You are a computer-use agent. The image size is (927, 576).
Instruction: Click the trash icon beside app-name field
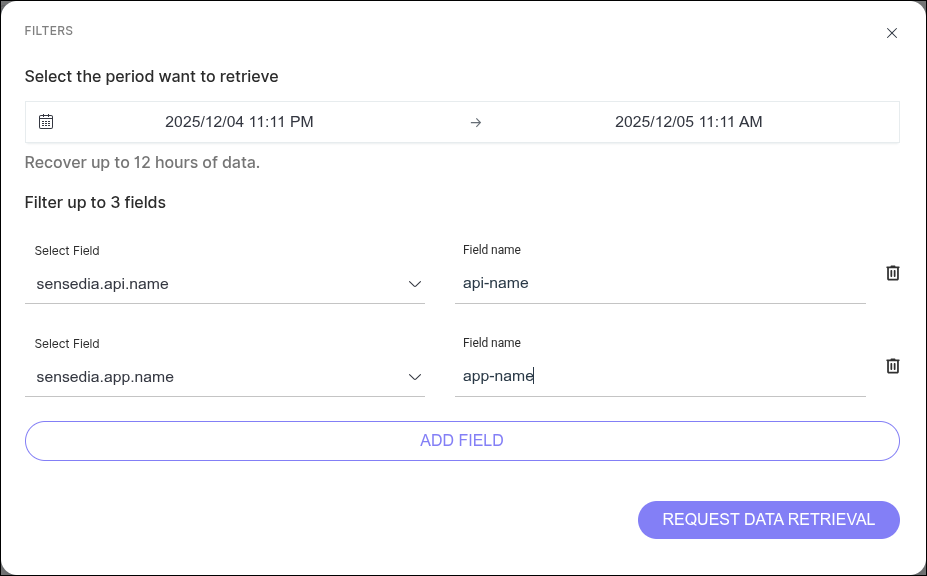pyautogui.click(x=892, y=366)
